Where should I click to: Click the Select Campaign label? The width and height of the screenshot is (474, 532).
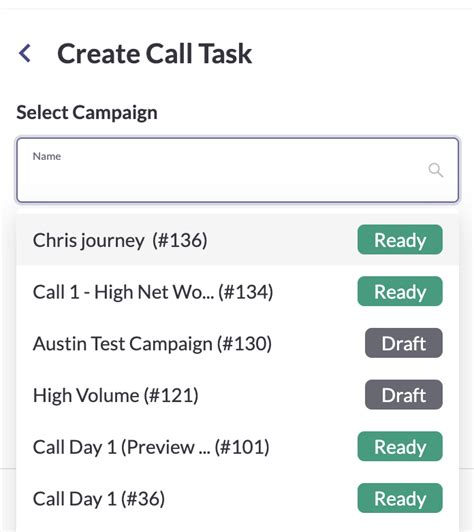pos(87,113)
